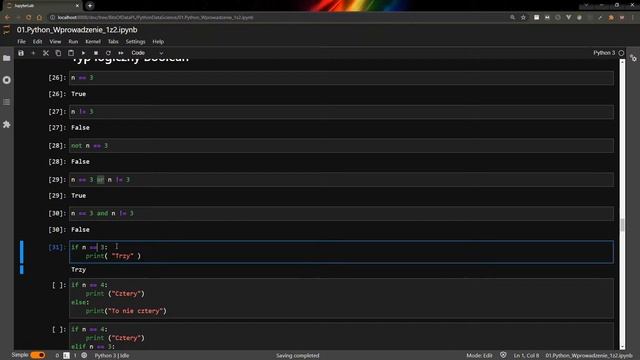Click Python 3 | Idle status text
640x360 pixels.
[112, 356]
